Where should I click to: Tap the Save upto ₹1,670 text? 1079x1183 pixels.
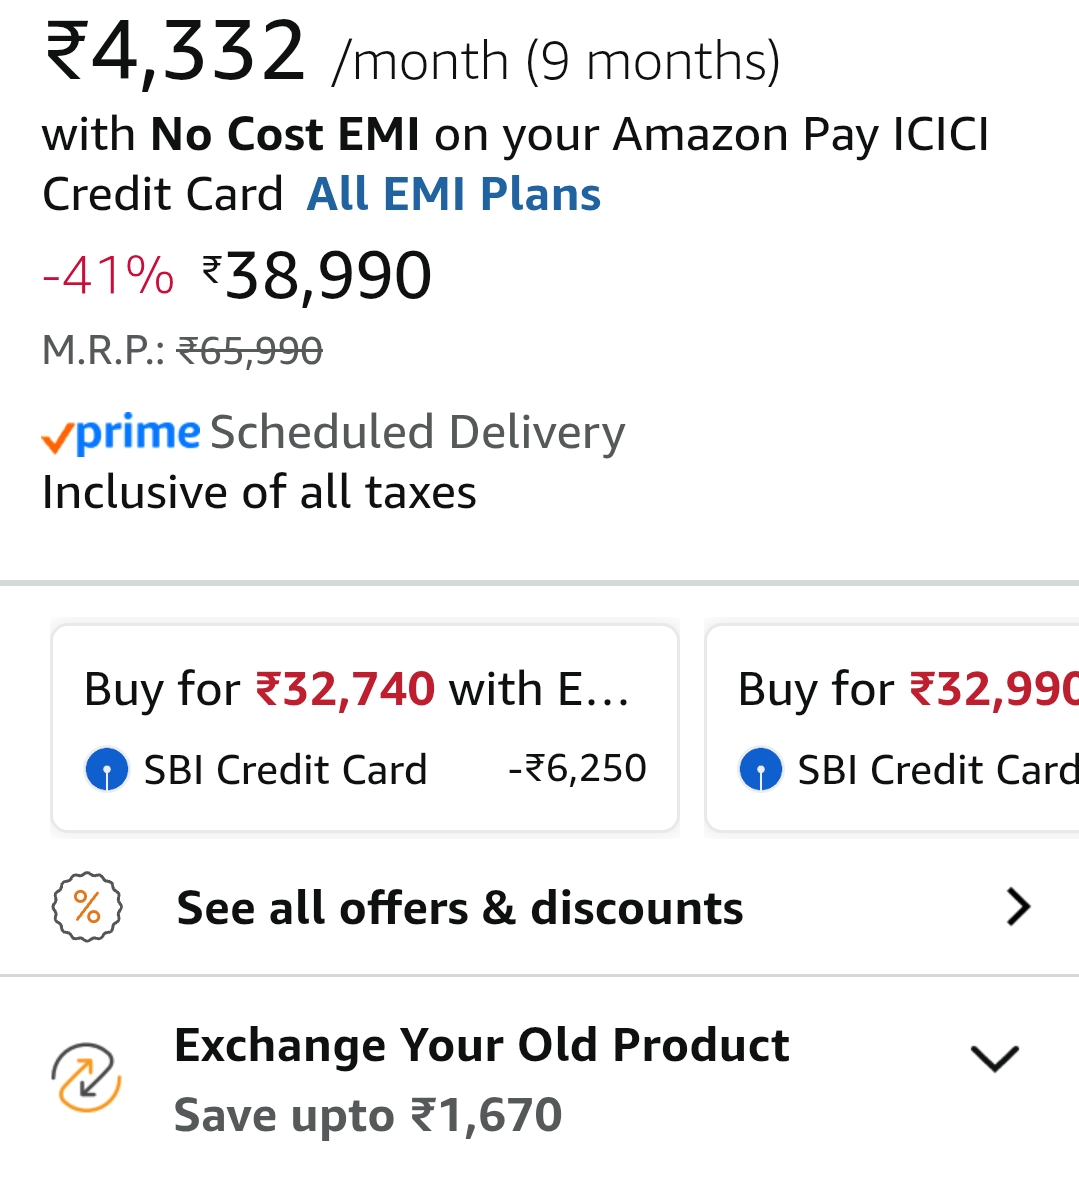click(367, 1115)
